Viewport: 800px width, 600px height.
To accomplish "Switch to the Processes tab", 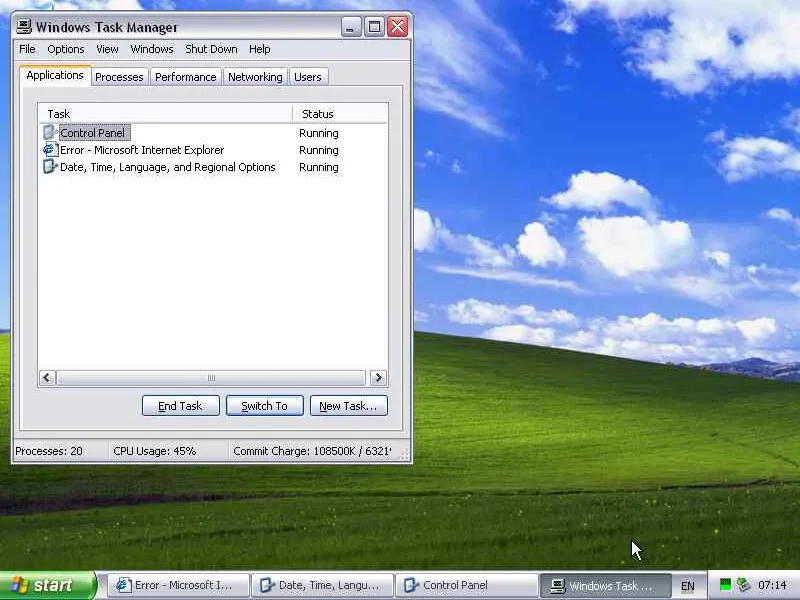I will tap(119, 77).
